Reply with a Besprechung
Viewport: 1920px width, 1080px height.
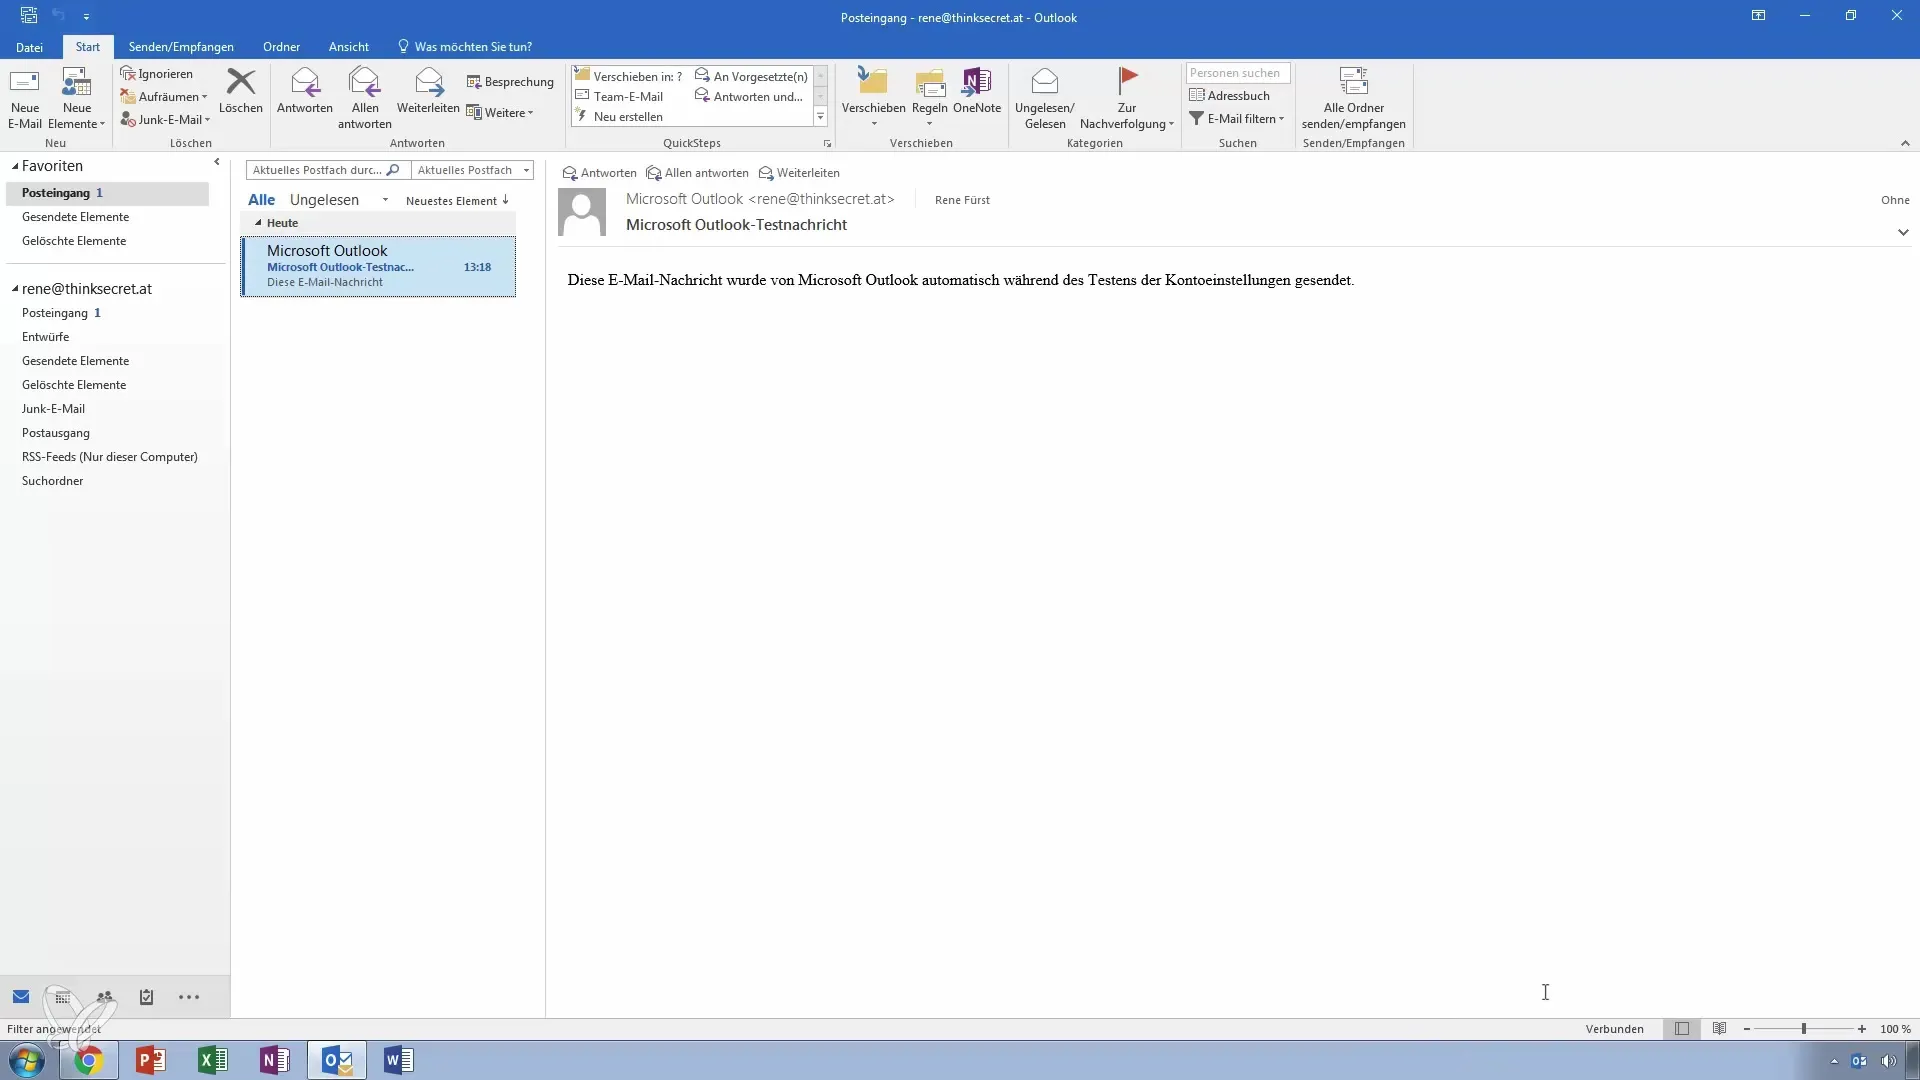(x=510, y=82)
